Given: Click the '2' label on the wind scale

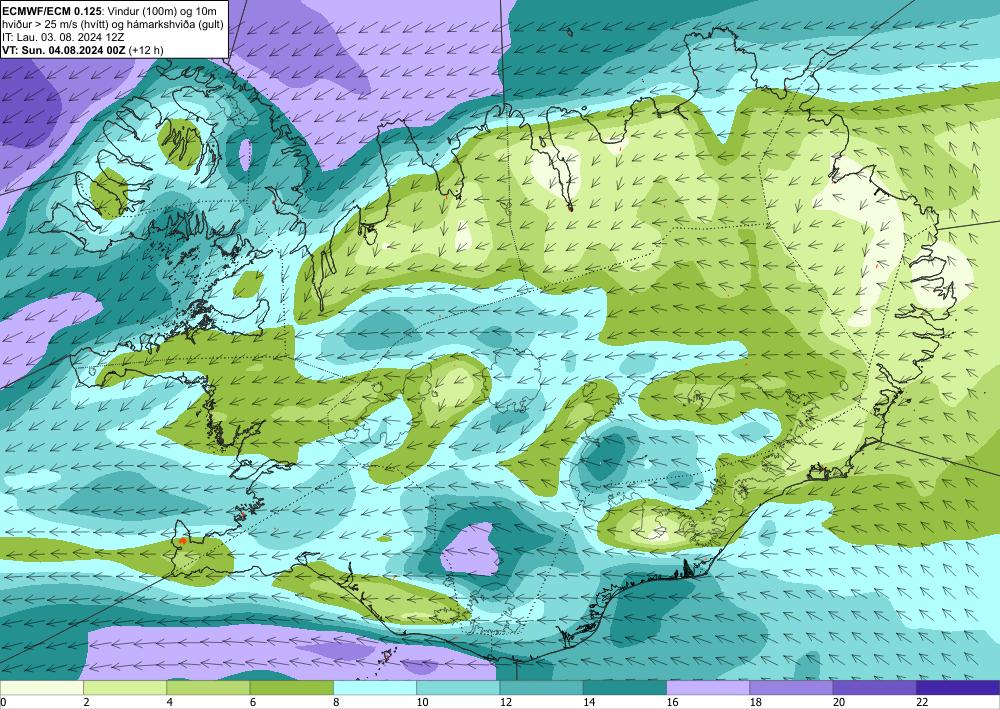Looking at the screenshot, I should tap(86, 702).
